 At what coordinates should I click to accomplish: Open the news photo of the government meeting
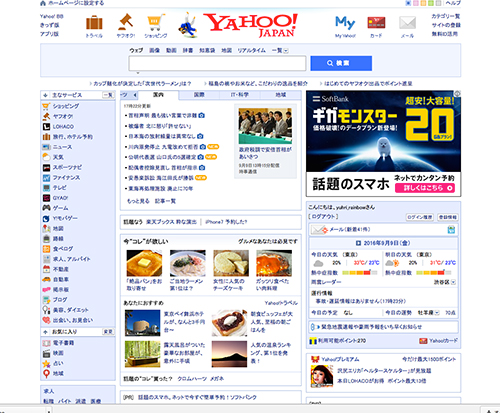(265, 125)
